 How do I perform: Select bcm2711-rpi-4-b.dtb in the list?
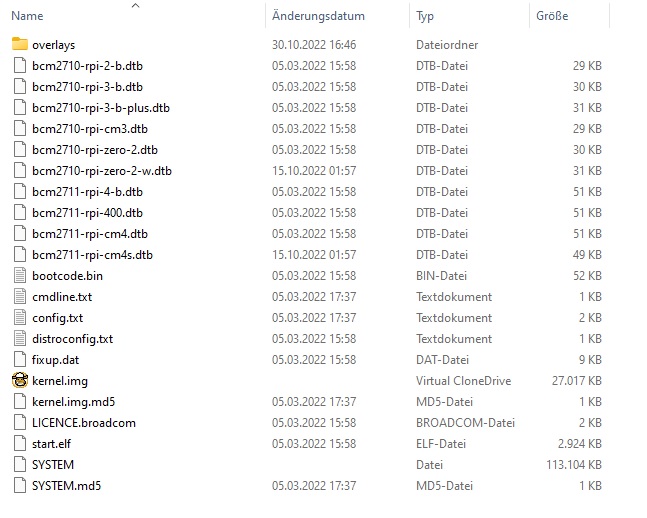click(x=87, y=192)
